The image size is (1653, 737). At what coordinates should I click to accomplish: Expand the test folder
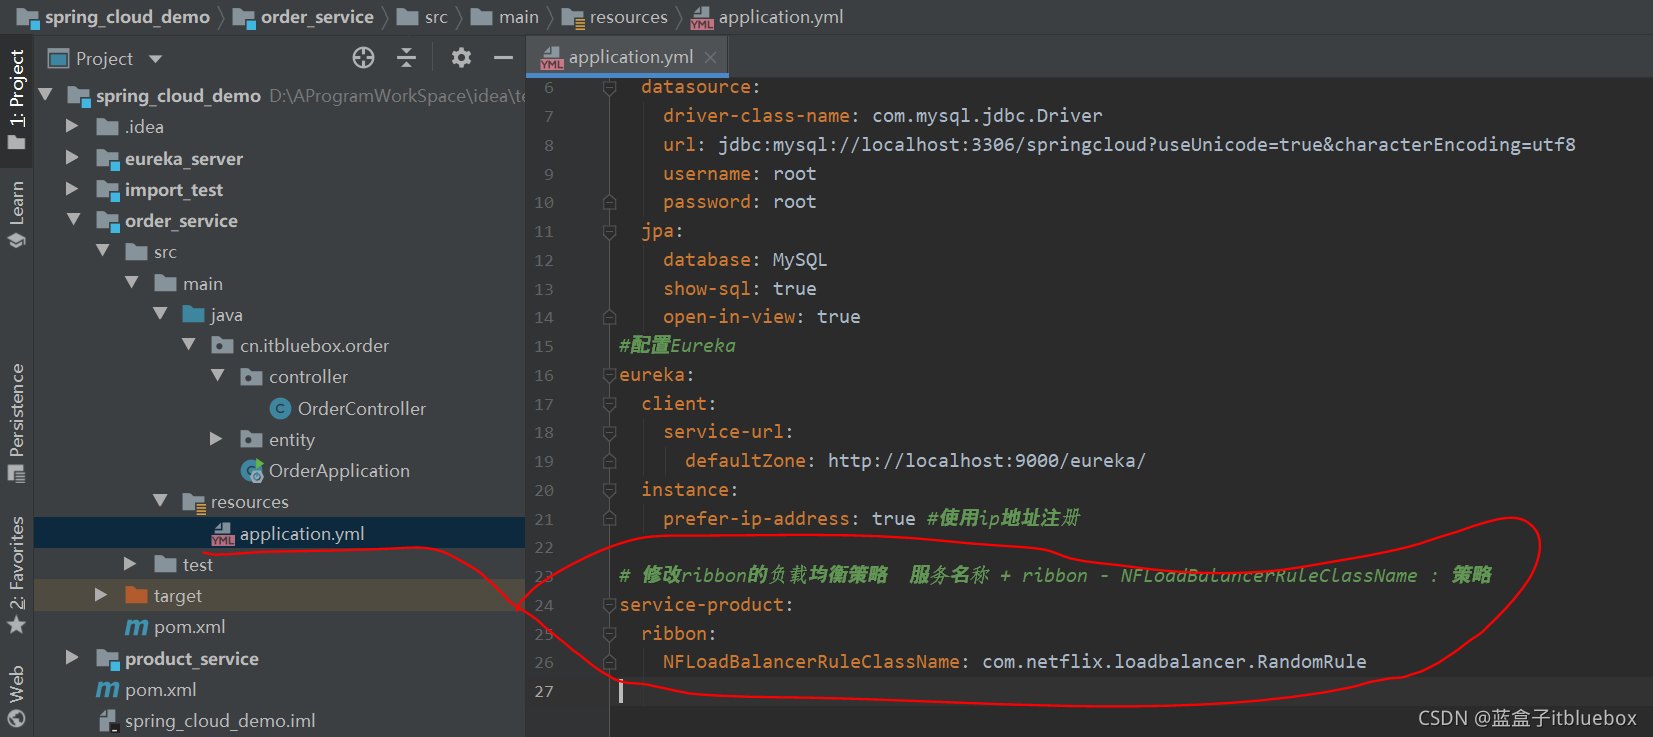(130, 564)
